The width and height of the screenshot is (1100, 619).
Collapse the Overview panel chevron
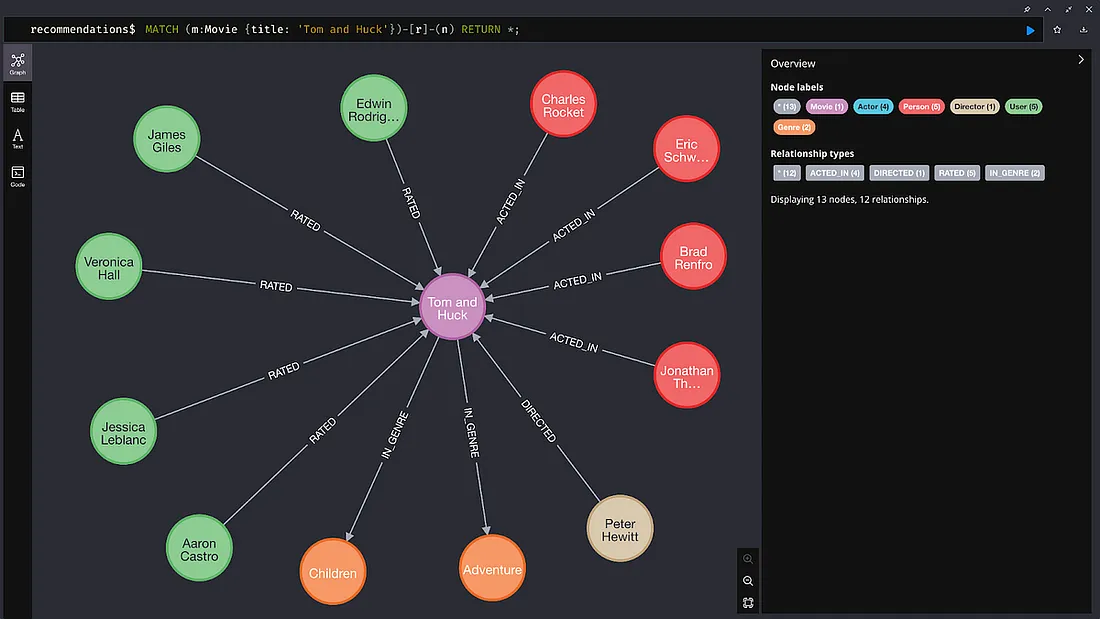[1081, 60]
